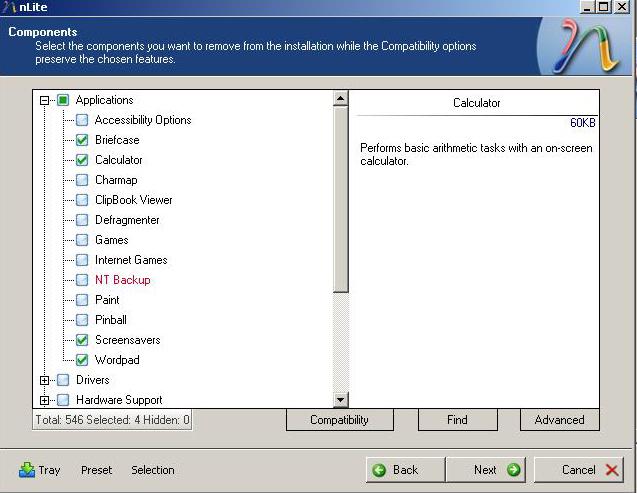Open the Preset menu

click(96, 470)
